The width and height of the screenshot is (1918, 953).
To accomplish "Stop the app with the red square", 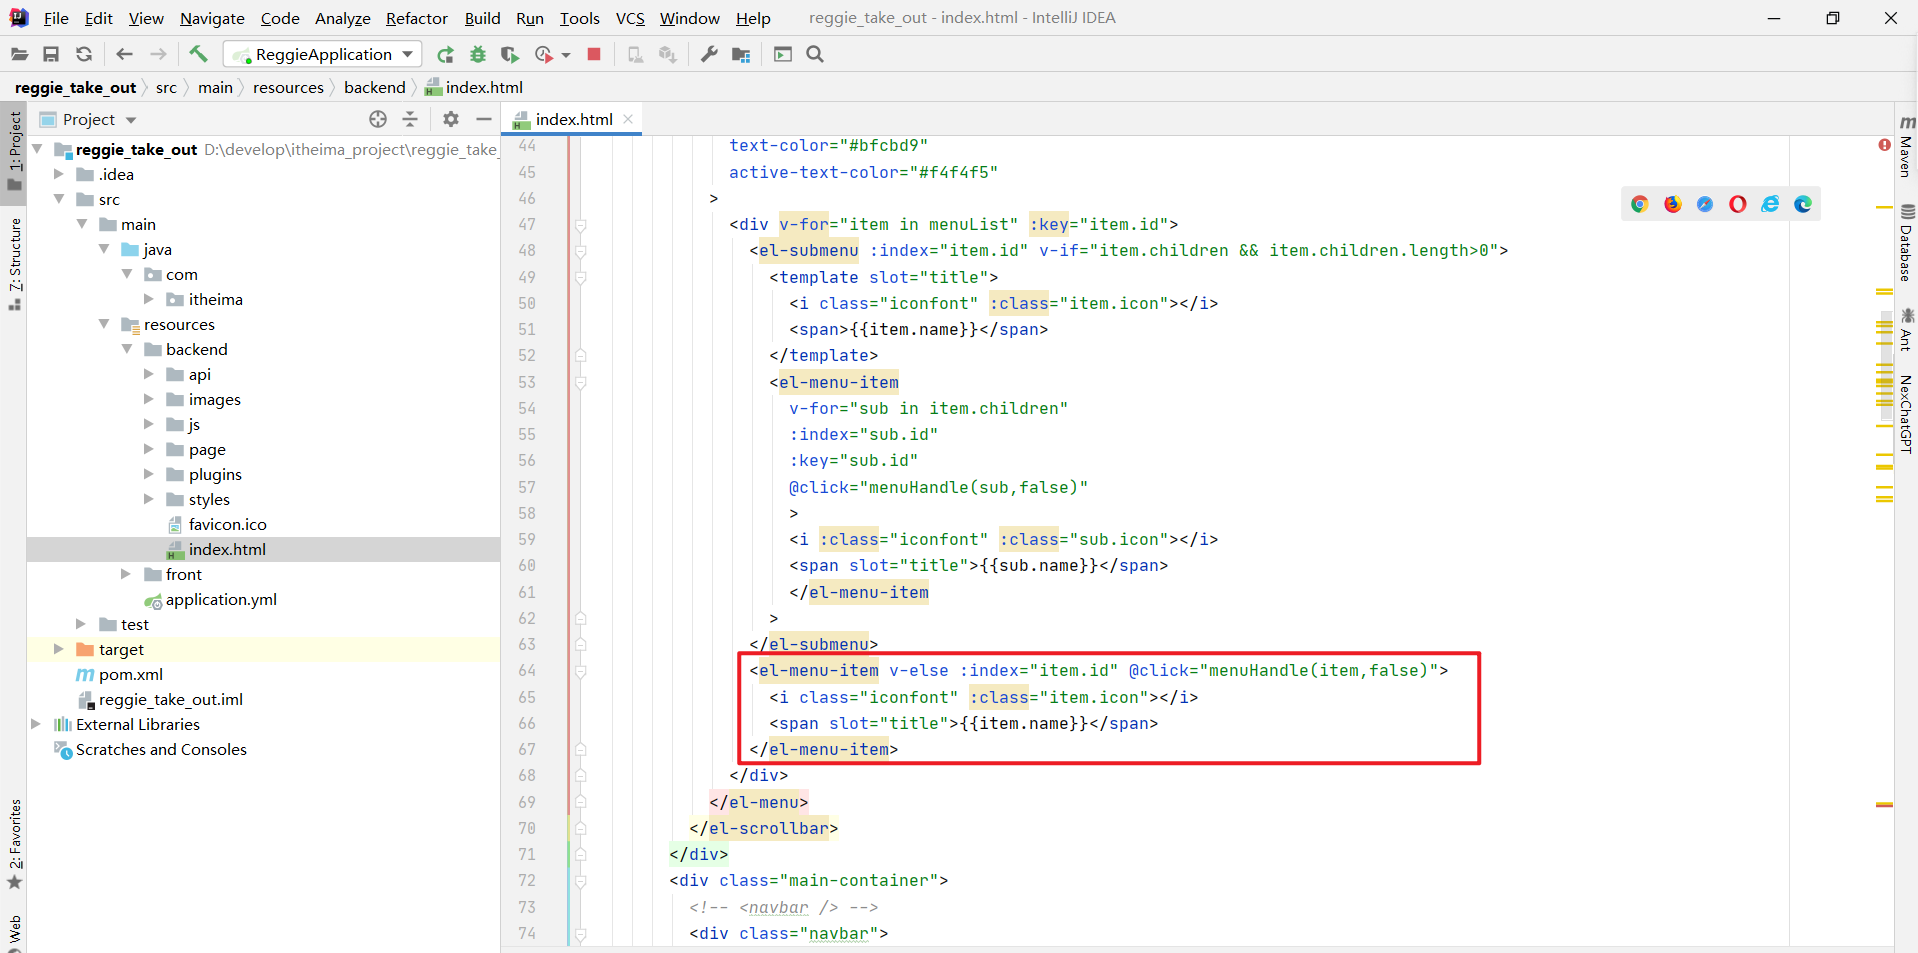I will [594, 54].
